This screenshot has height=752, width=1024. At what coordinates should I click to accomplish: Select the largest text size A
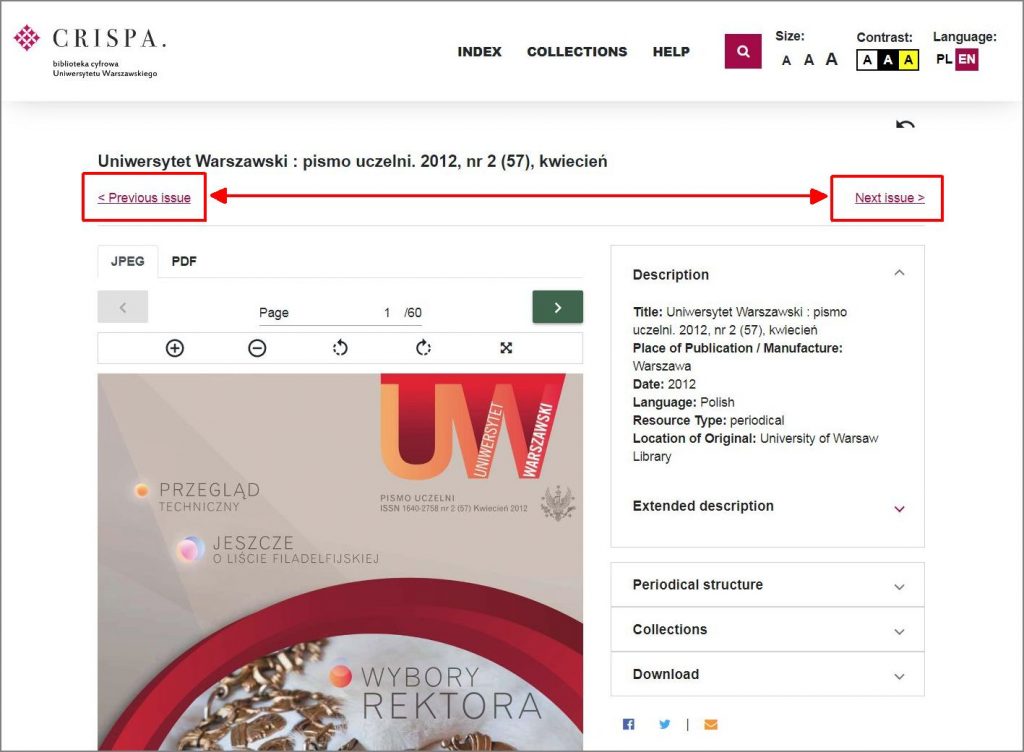pos(831,59)
